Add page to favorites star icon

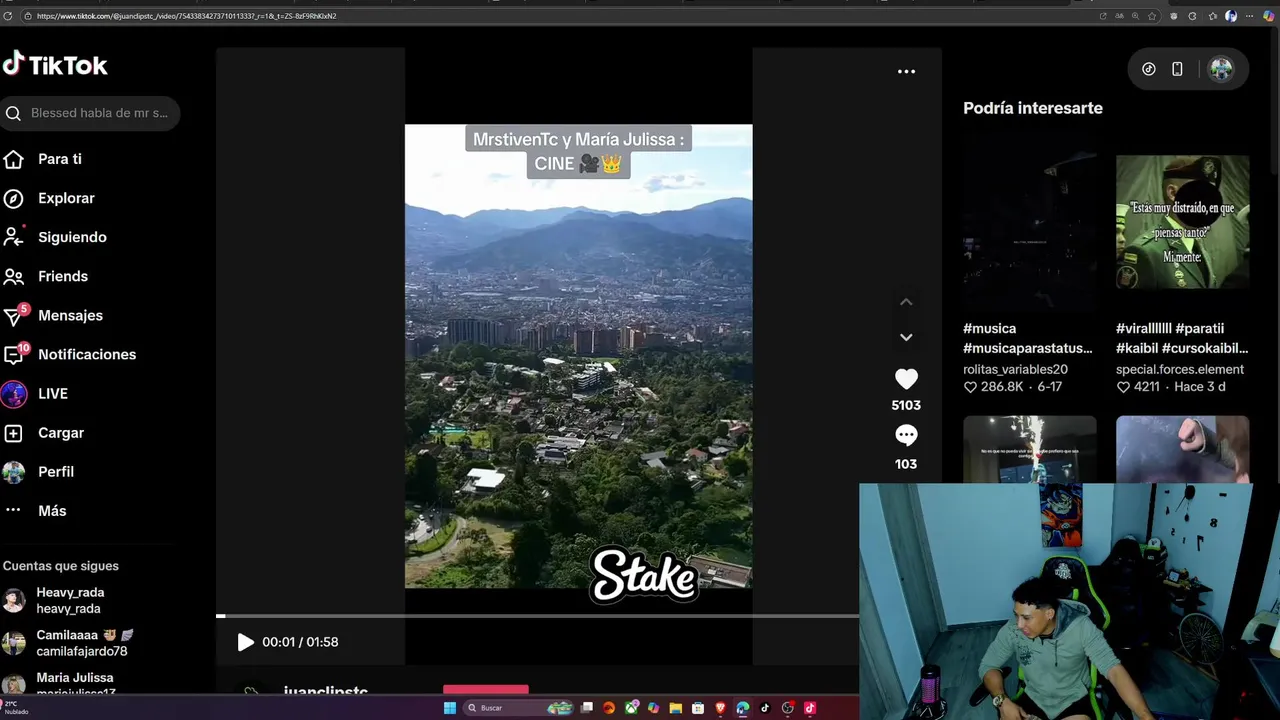[x=1152, y=16]
